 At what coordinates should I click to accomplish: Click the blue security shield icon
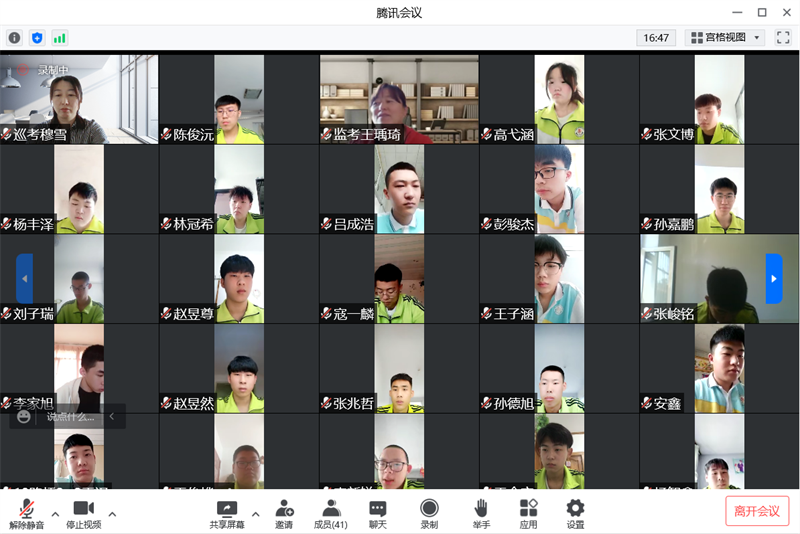pos(37,38)
